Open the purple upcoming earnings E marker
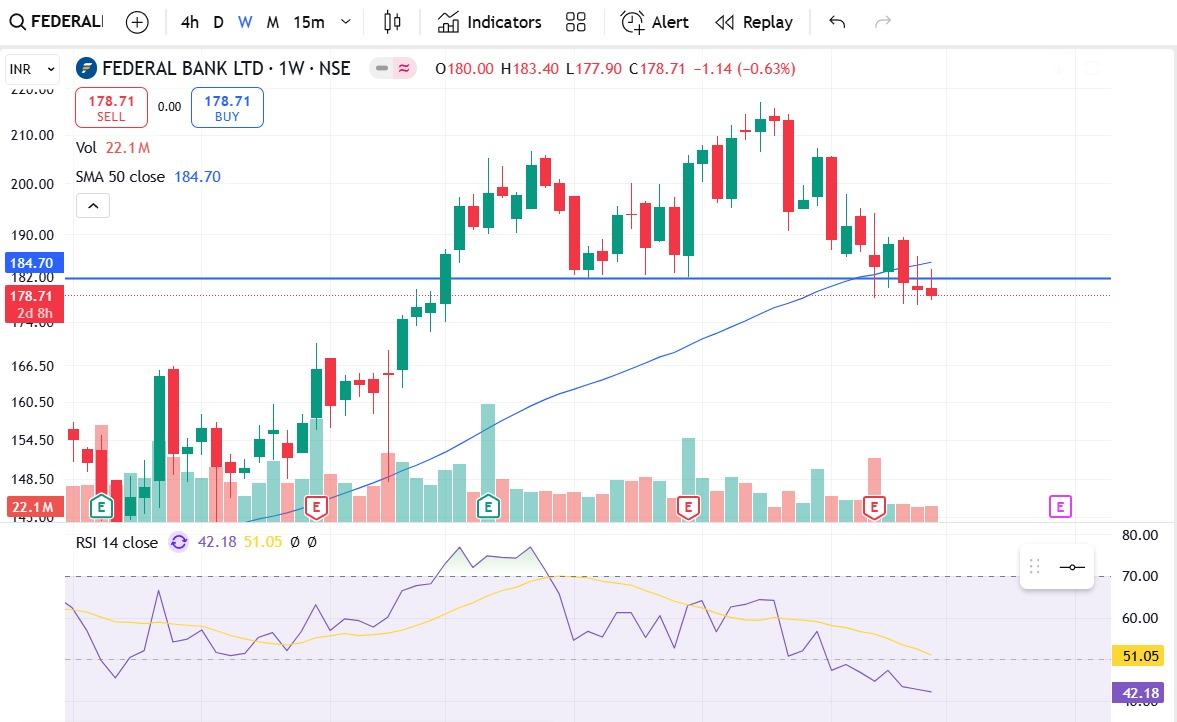Screen dimensions: 1177x722 coord(1060,507)
